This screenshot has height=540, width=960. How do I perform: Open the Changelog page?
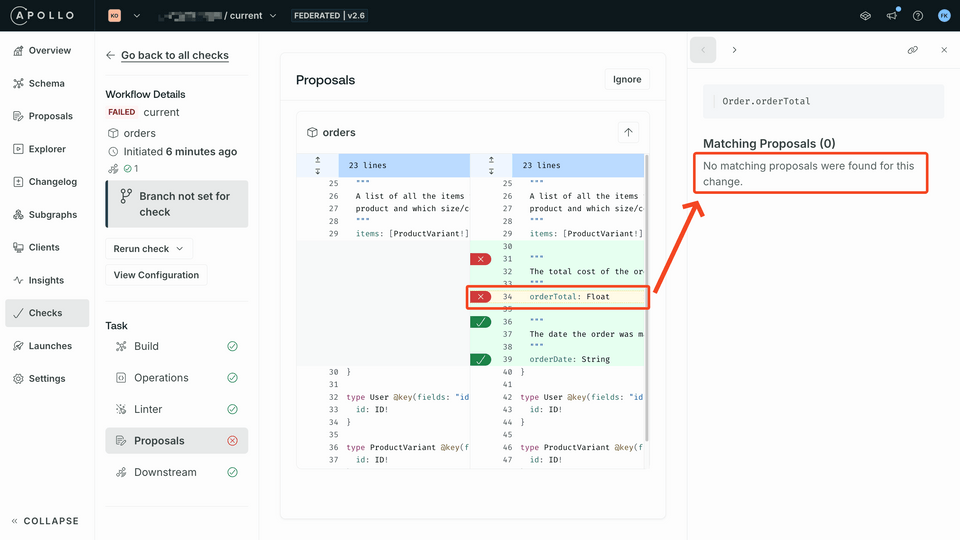click(x=47, y=181)
